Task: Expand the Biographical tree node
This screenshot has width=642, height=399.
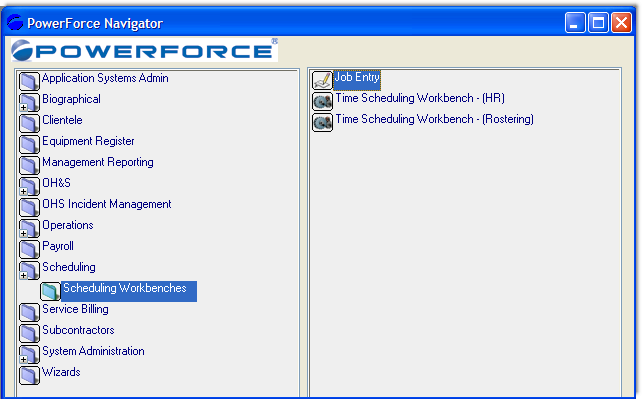Action: (23, 108)
